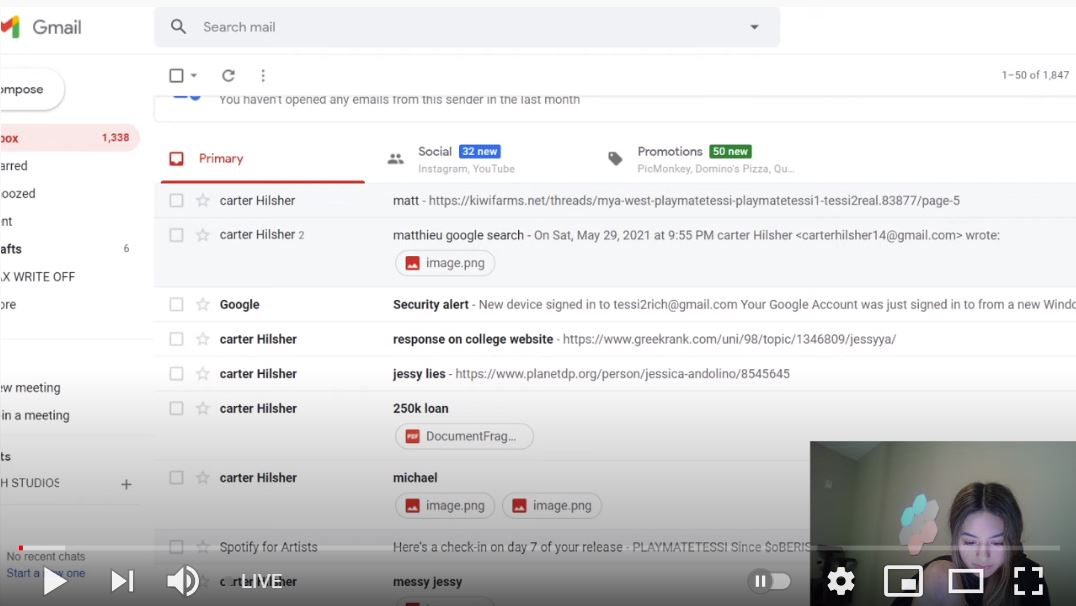Star the 'jessy lies' email
This screenshot has width=1076, height=606.
click(x=202, y=373)
